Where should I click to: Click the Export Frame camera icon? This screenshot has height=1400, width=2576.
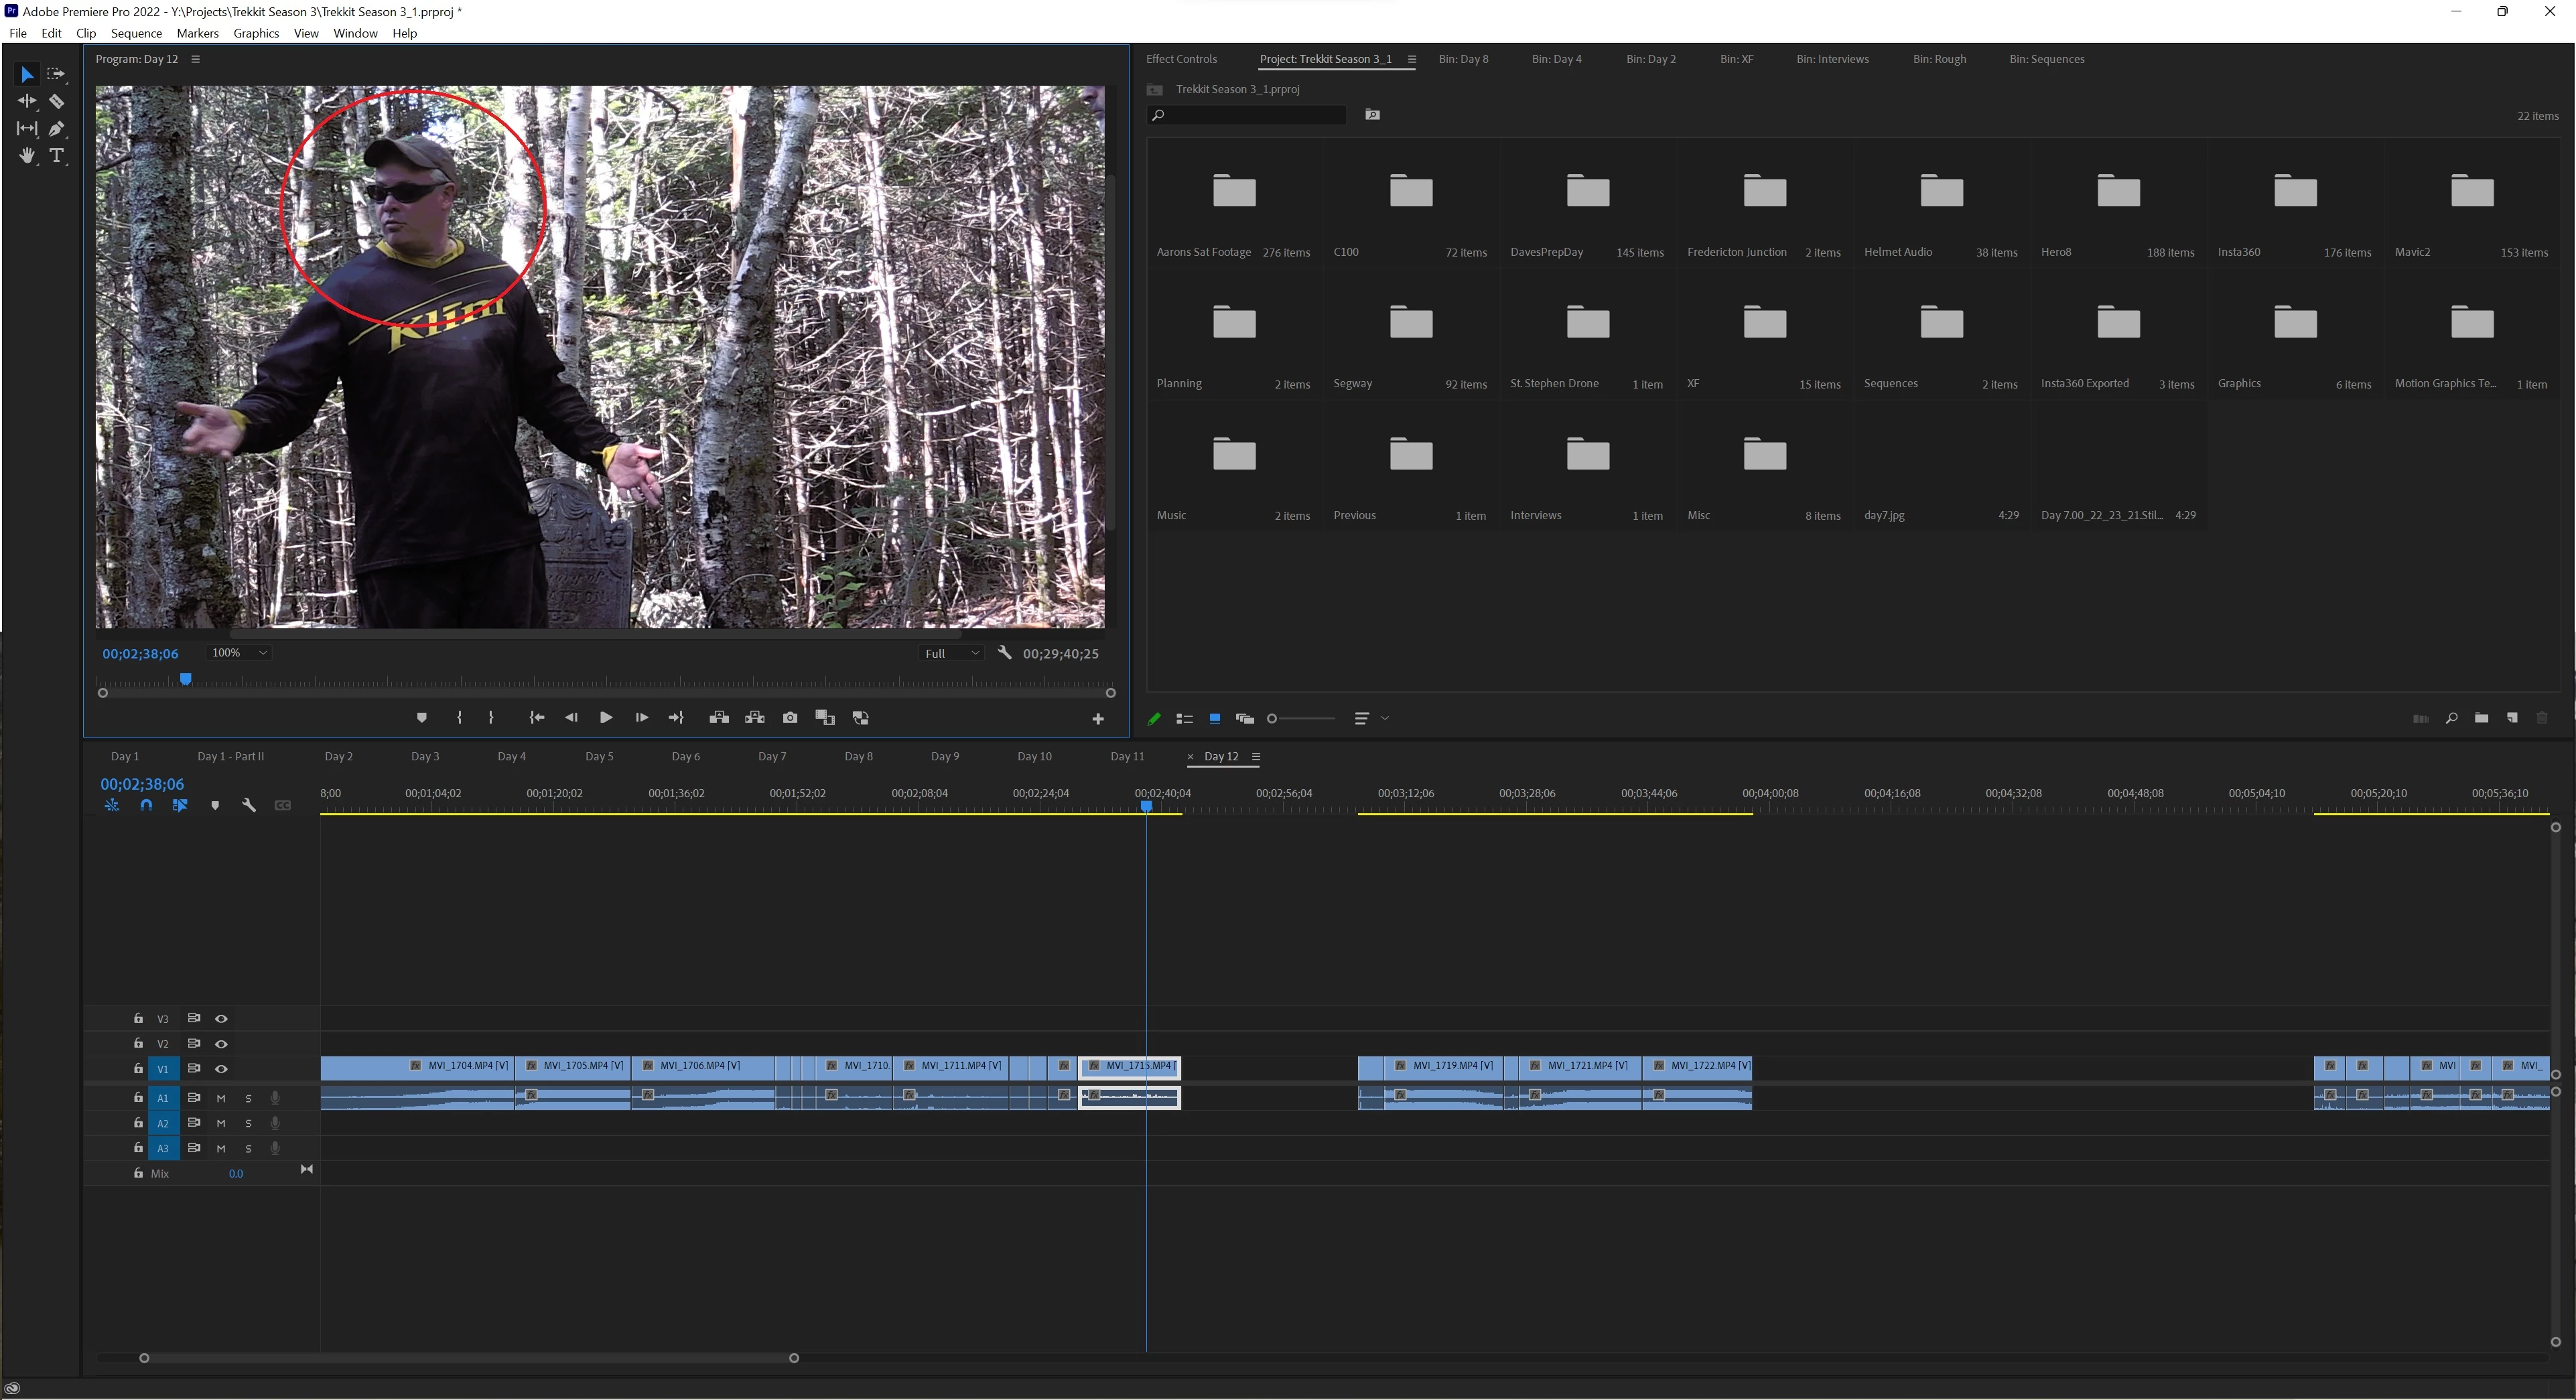pyautogui.click(x=790, y=718)
